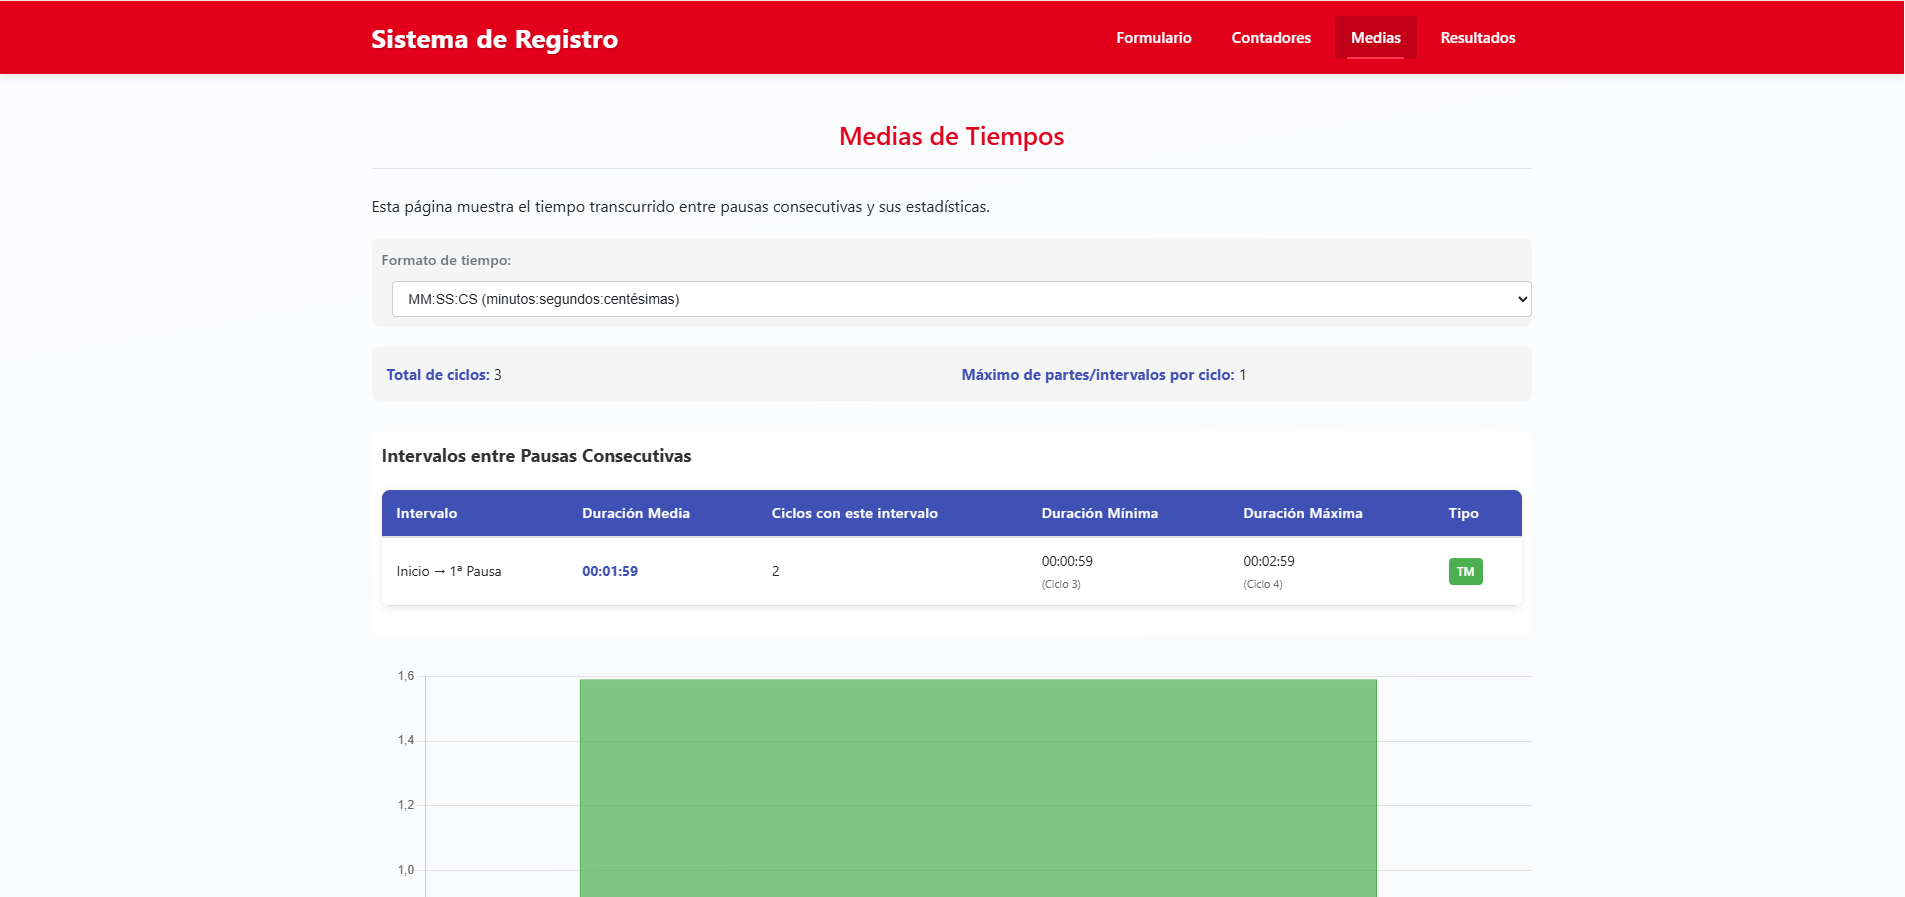1905x897 pixels.
Task: Click the green TM type badge
Action: click(1465, 572)
